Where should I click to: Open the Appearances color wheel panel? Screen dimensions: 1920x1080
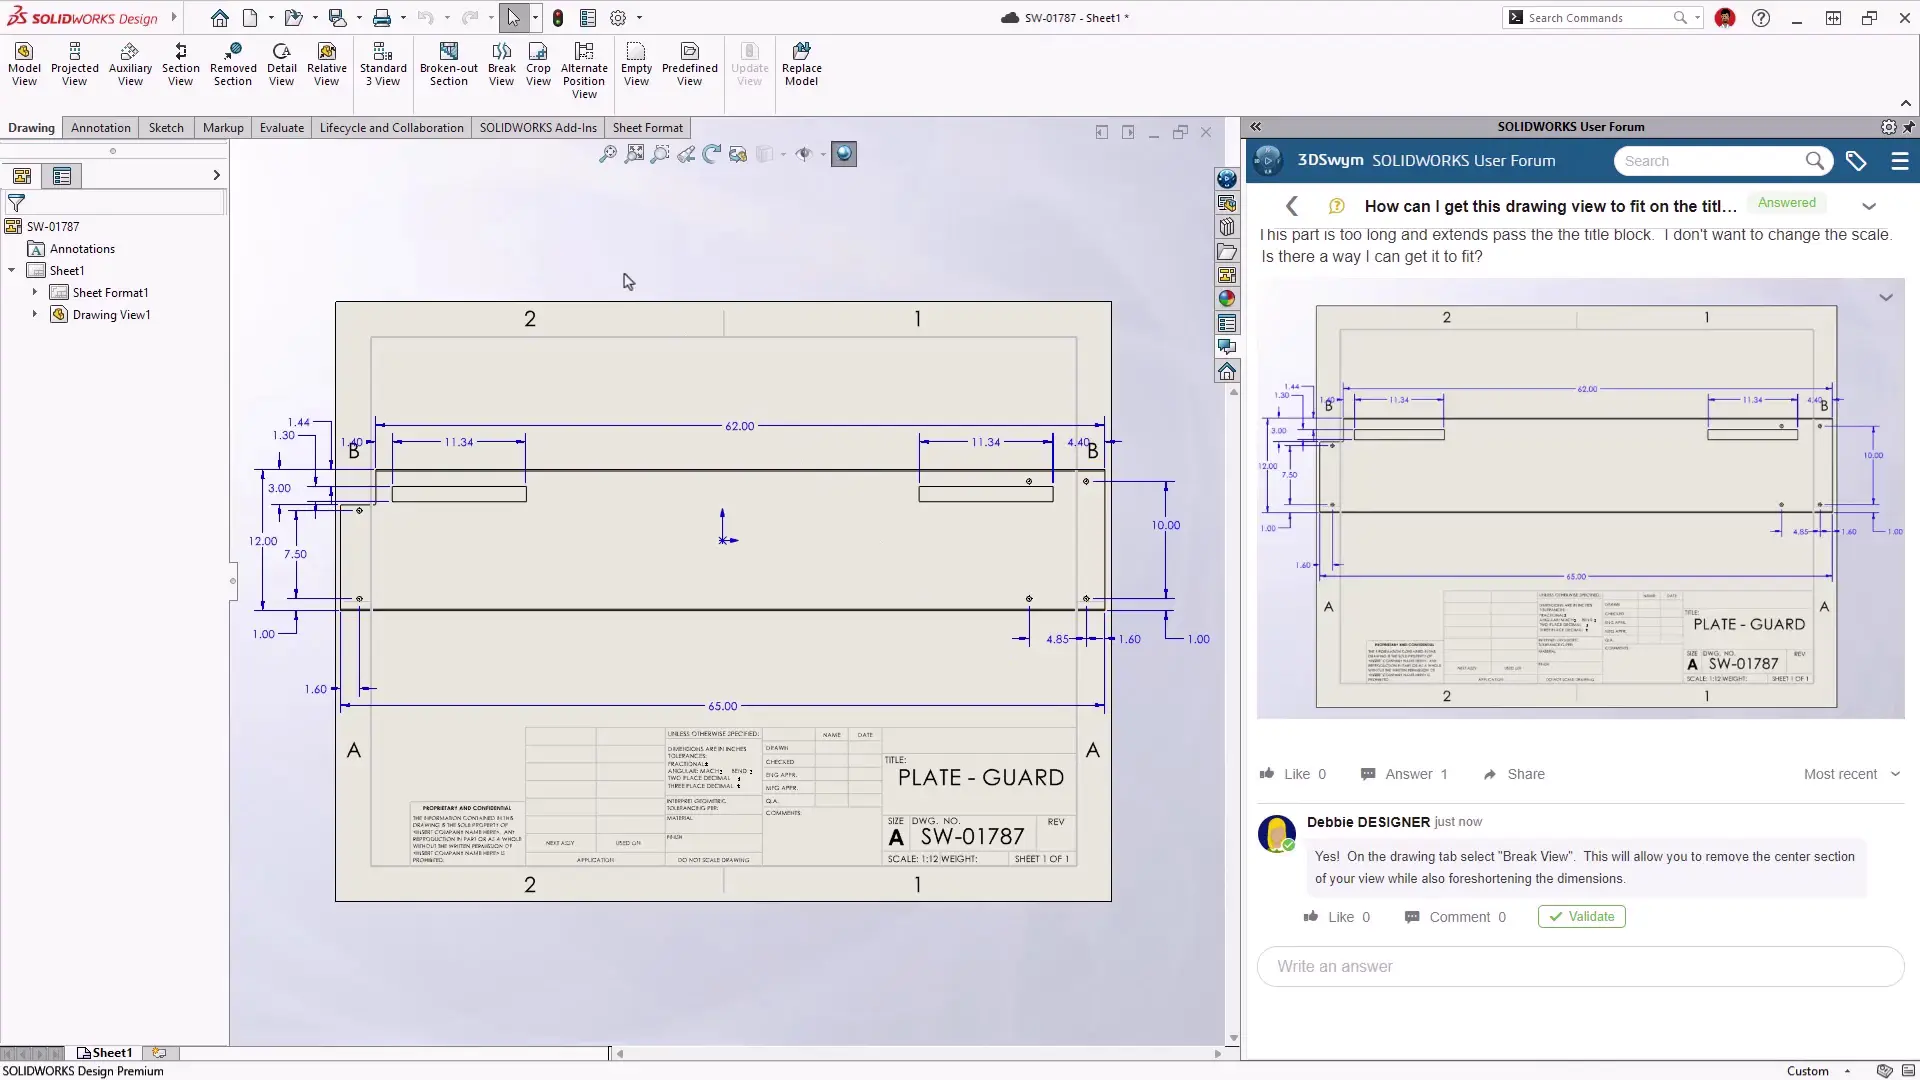(1228, 297)
